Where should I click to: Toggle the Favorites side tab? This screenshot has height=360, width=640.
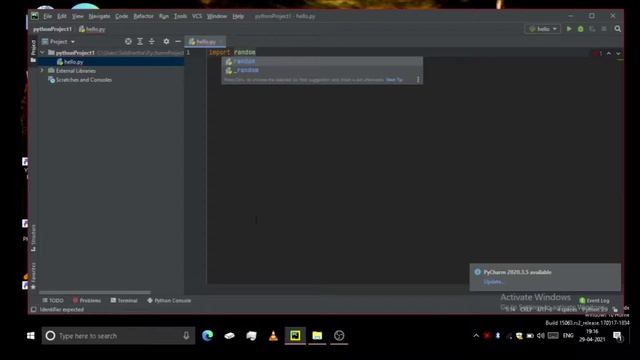[33, 276]
